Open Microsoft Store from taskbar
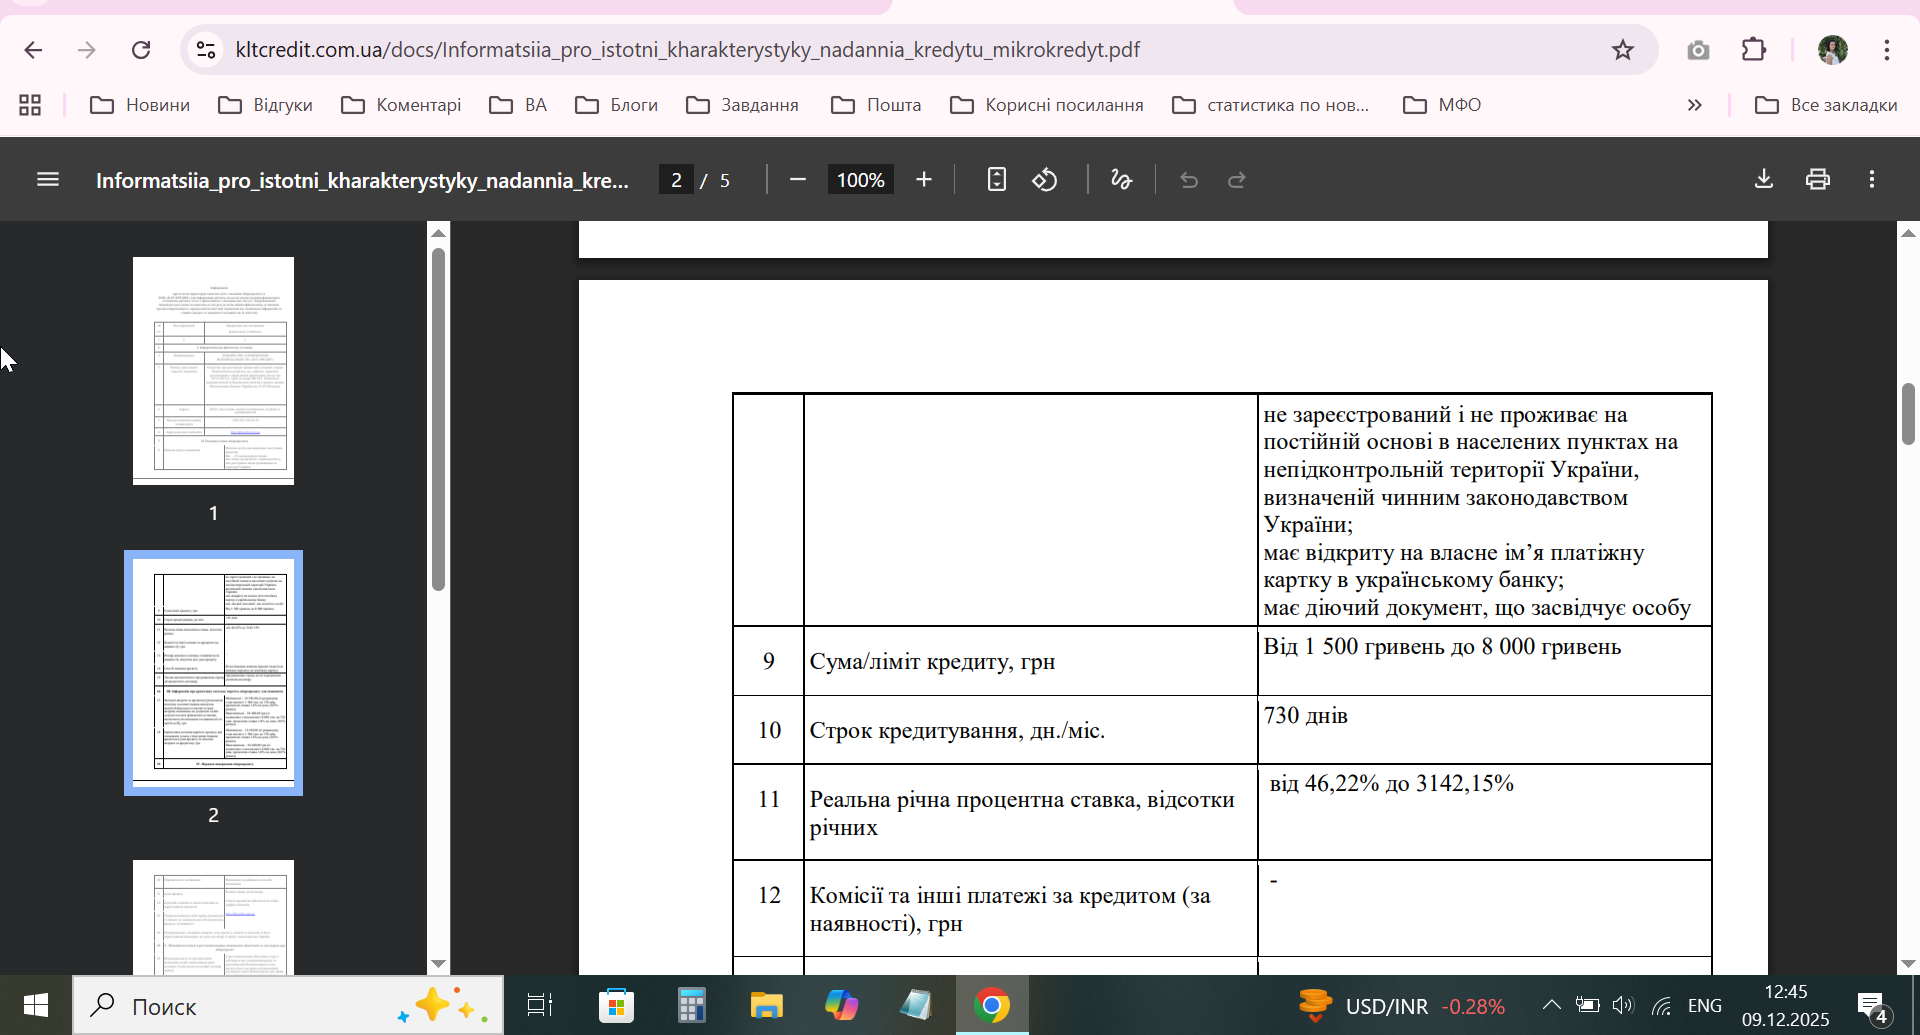The image size is (1920, 1035). (616, 1005)
